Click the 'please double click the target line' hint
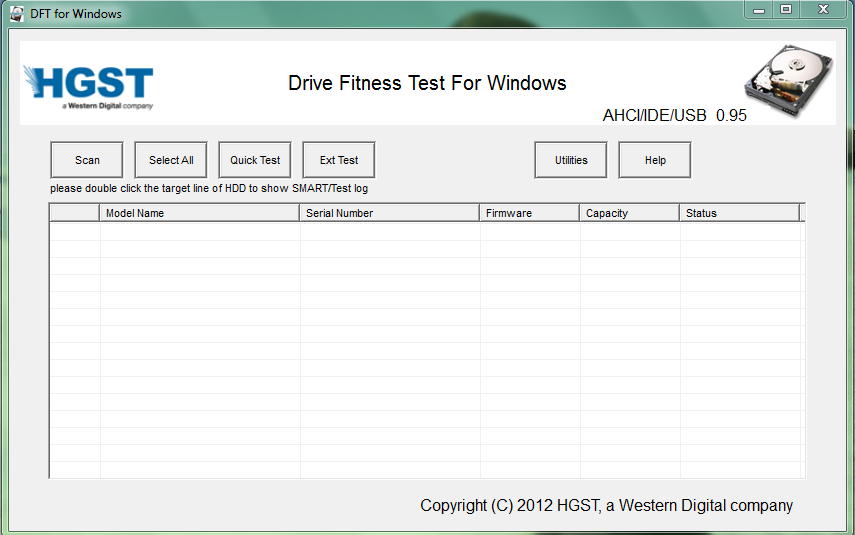Image resolution: width=855 pixels, height=535 pixels. click(209, 189)
